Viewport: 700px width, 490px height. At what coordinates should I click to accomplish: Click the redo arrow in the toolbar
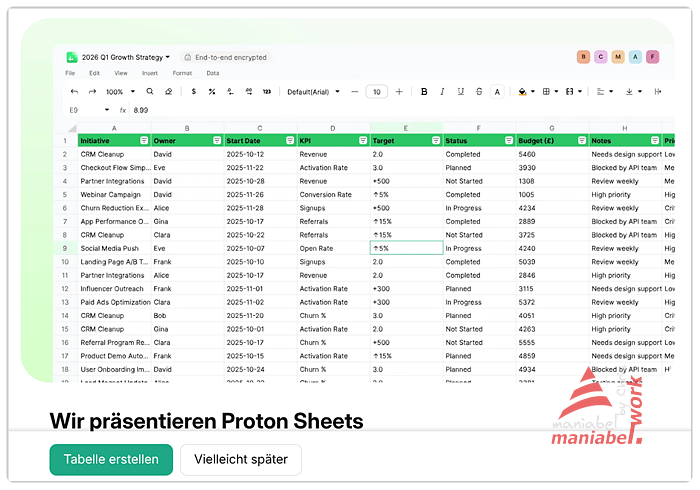[x=90, y=92]
